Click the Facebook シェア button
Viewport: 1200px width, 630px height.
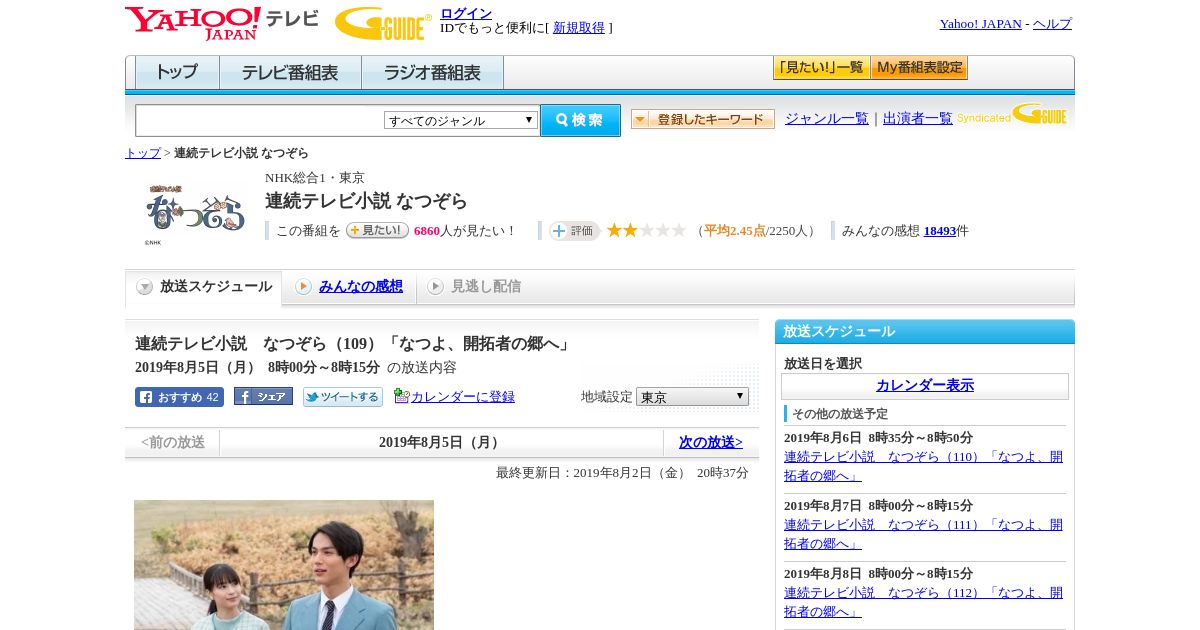[x=263, y=396]
